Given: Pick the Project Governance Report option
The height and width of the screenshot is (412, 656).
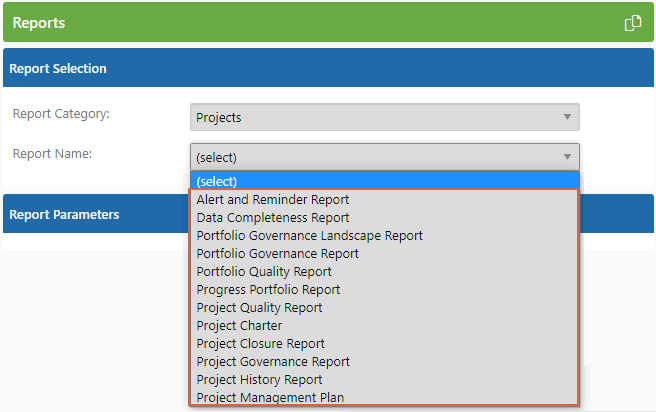Looking at the screenshot, I should click(x=384, y=361).
